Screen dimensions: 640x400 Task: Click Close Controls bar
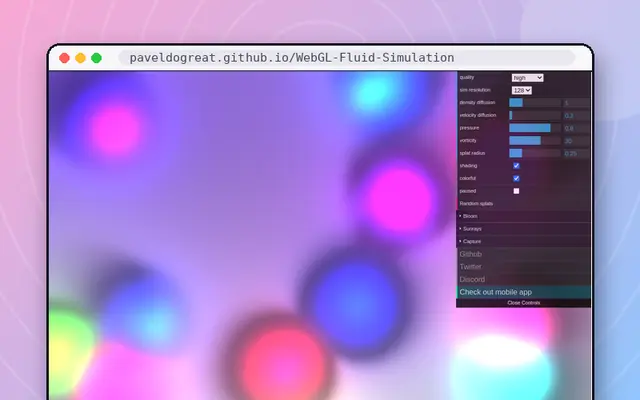(x=524, y=303)
